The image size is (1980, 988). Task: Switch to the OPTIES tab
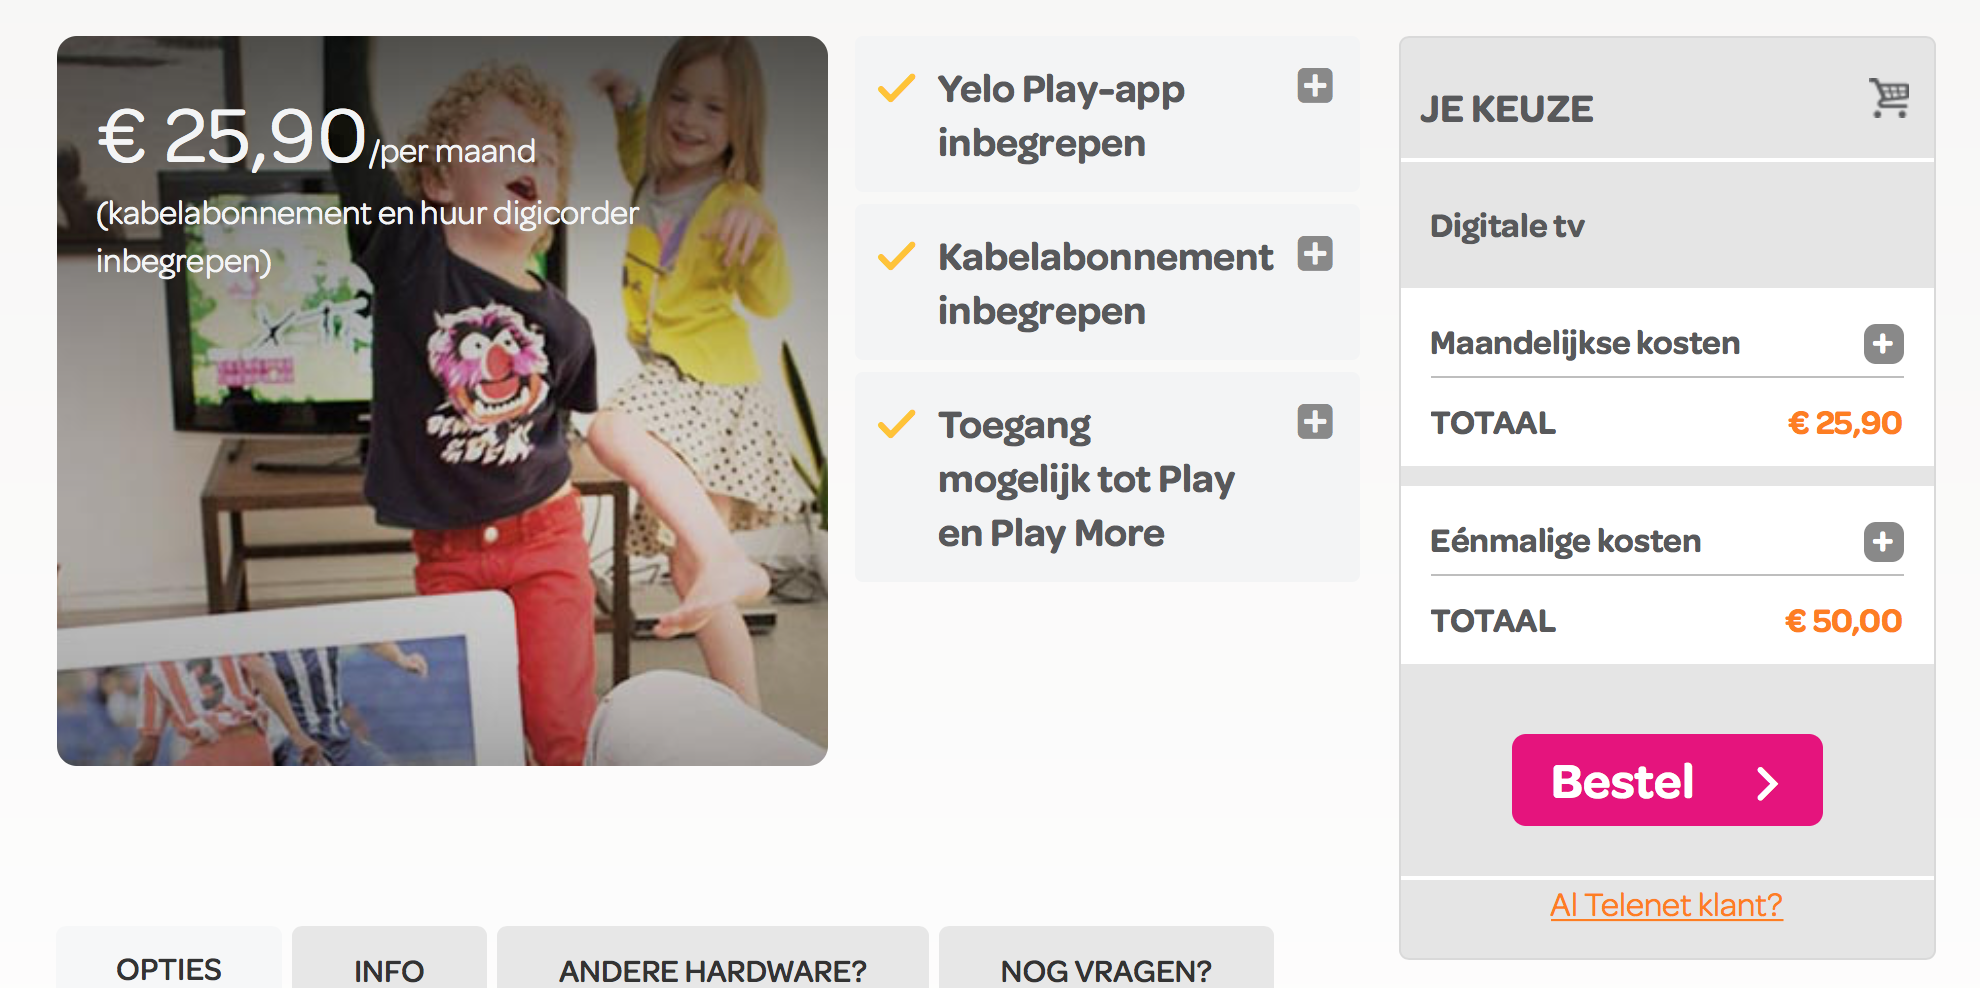(169, 969)
